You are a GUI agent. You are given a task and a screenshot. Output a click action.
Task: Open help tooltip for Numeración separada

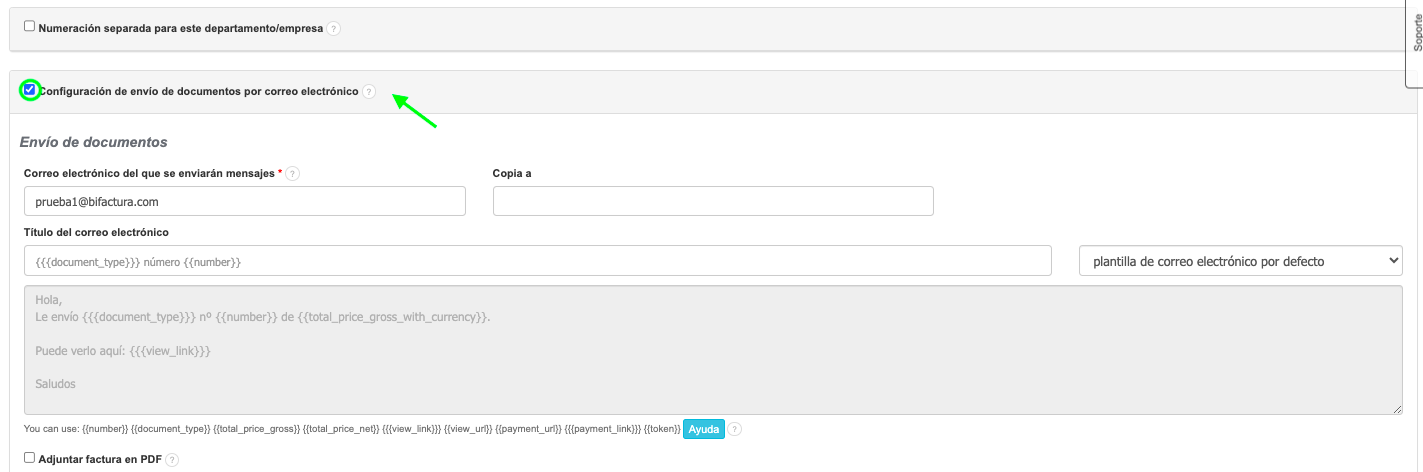click(x=334, y=29)
